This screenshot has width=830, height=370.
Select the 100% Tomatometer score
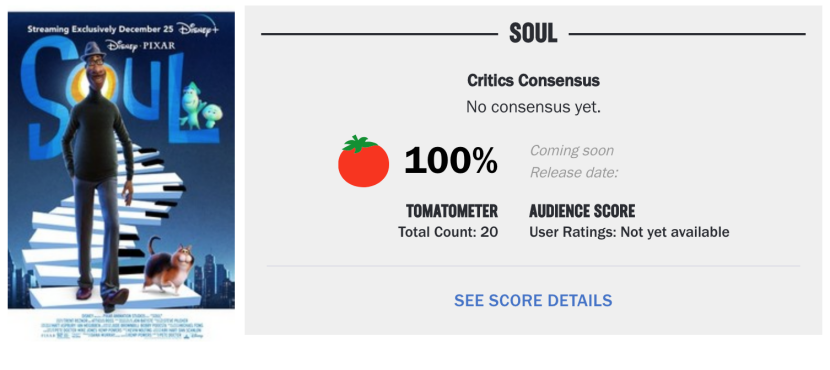click(x=450, y=160)
